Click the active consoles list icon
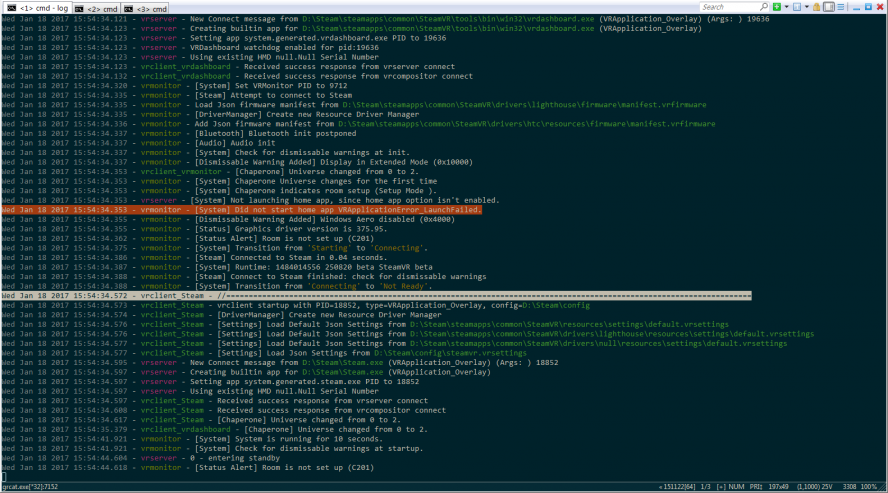This screenshot has width=888, height=493. pyautogui.click(x=798, y=7)
